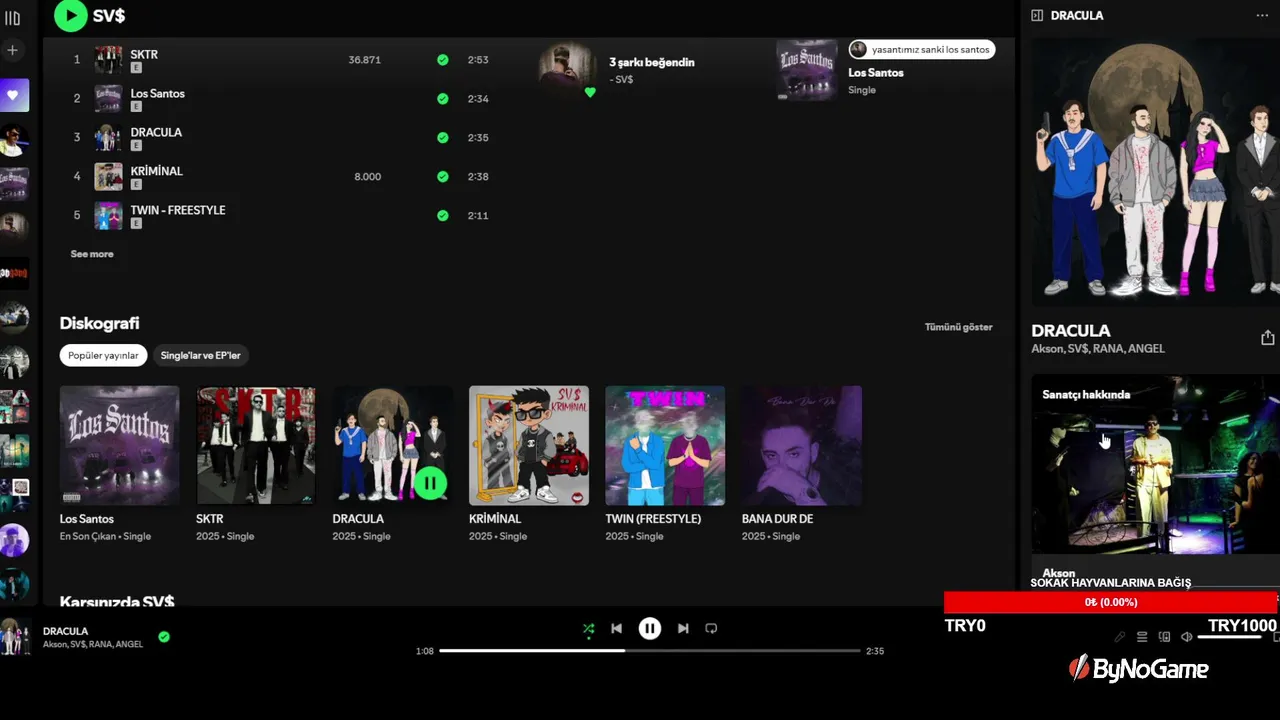Click the DRACULA title in the player bar
Screen dimensions: 1280x720
65,631
